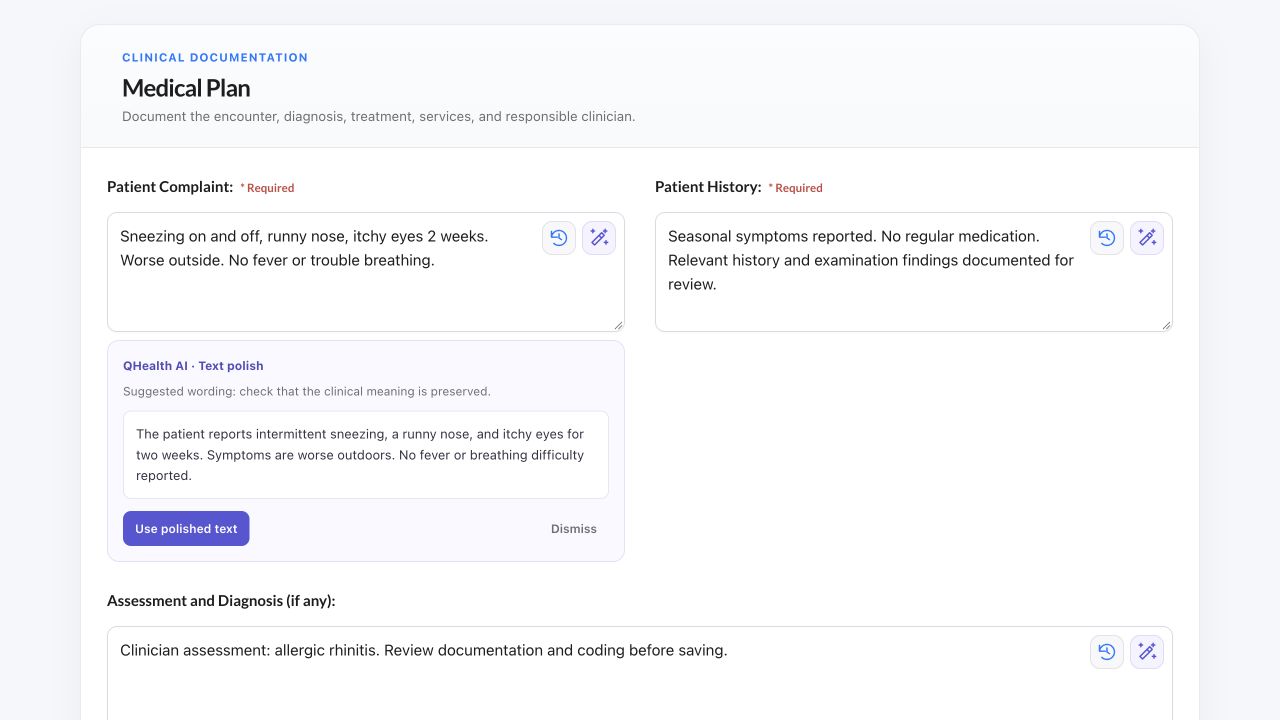Click the Patient Complaint field label
The width and height of the screenshot is (1280, 720).
(x=170, y=187)
